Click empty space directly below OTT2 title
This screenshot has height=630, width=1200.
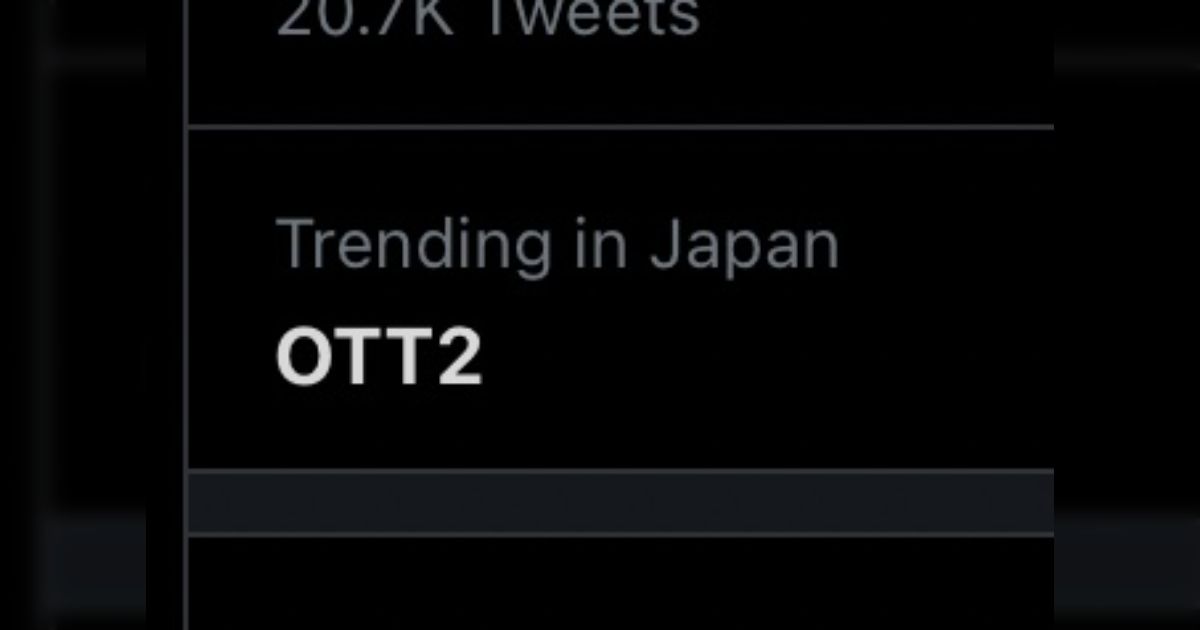pyautogui.click(x=379, y=425)
